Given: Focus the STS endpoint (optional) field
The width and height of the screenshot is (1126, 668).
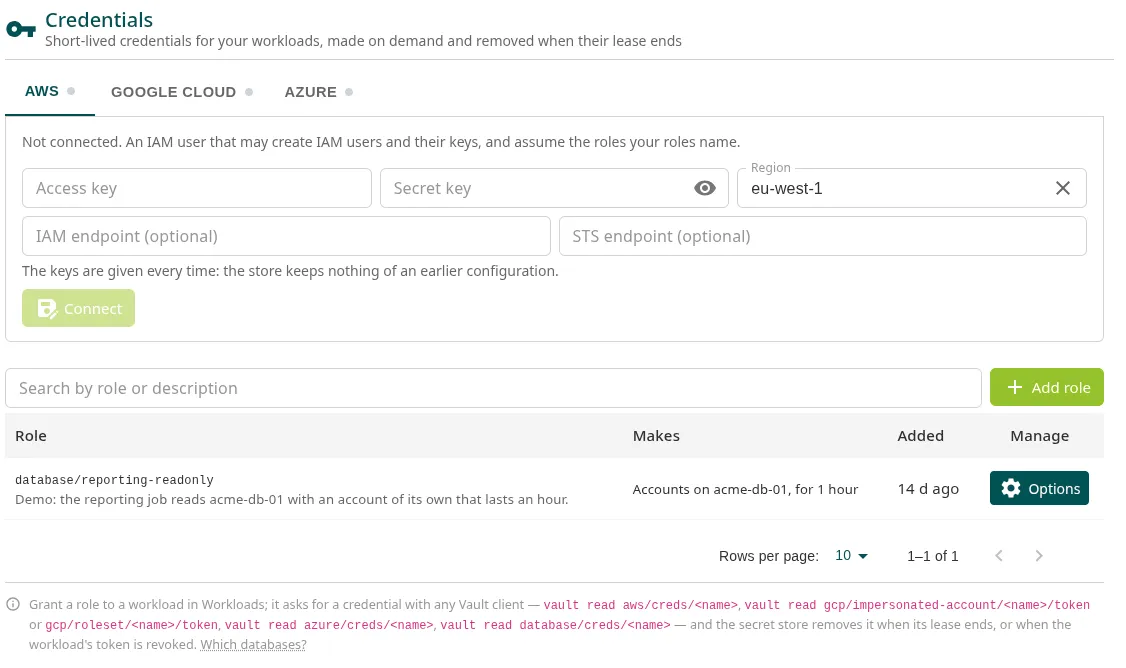Looking at the screenshot, I should (x=823, y=236).
